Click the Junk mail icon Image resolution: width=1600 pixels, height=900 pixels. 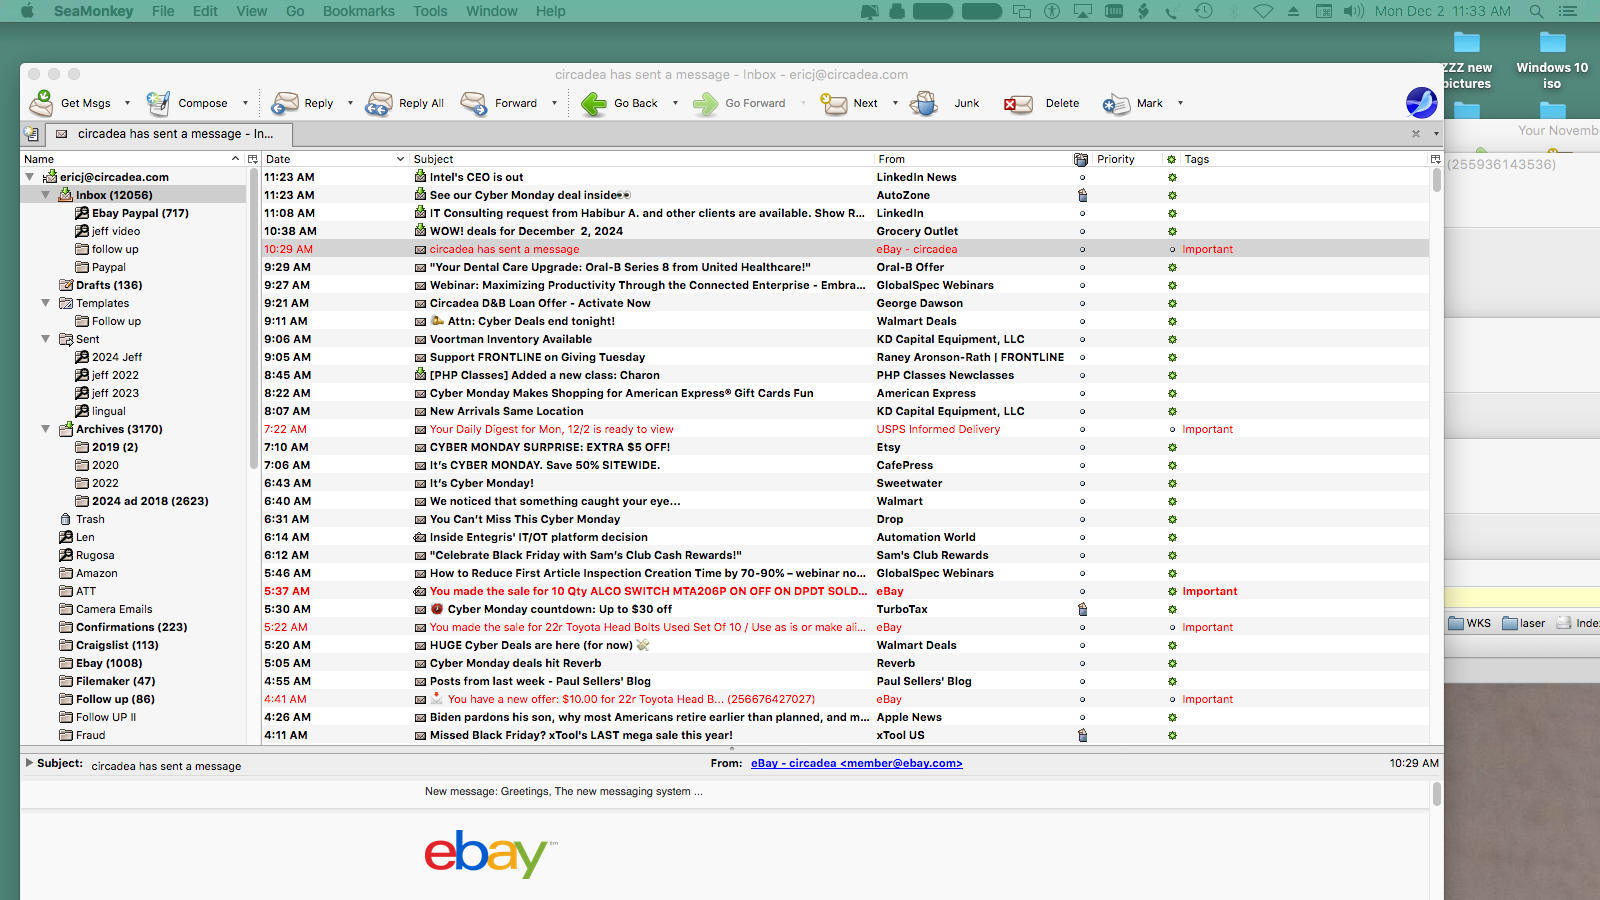(x=924, y=103)
